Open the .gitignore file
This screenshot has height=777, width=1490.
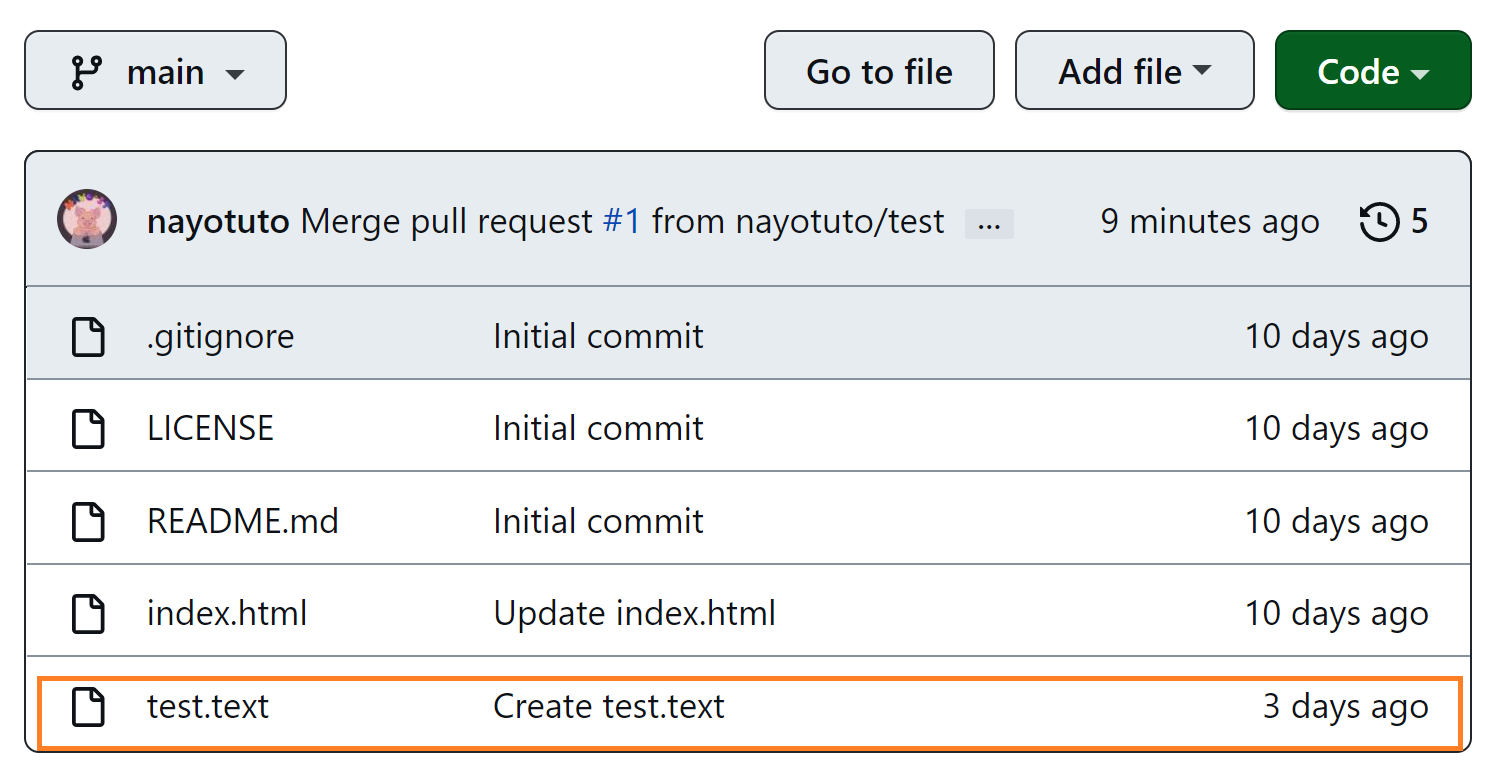point(220,337)
